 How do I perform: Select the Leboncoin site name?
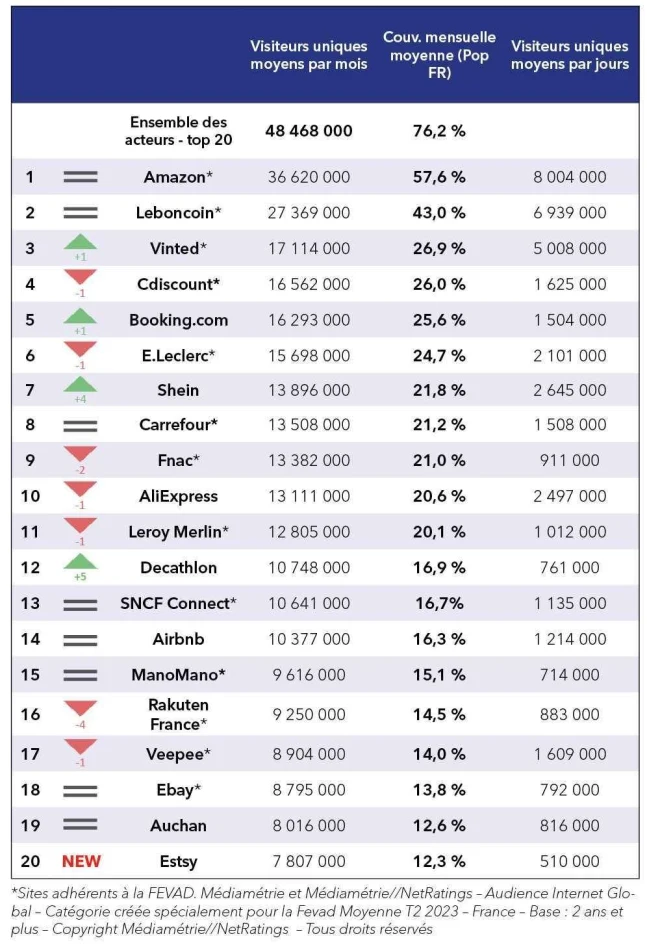click(x=178, y=213)
